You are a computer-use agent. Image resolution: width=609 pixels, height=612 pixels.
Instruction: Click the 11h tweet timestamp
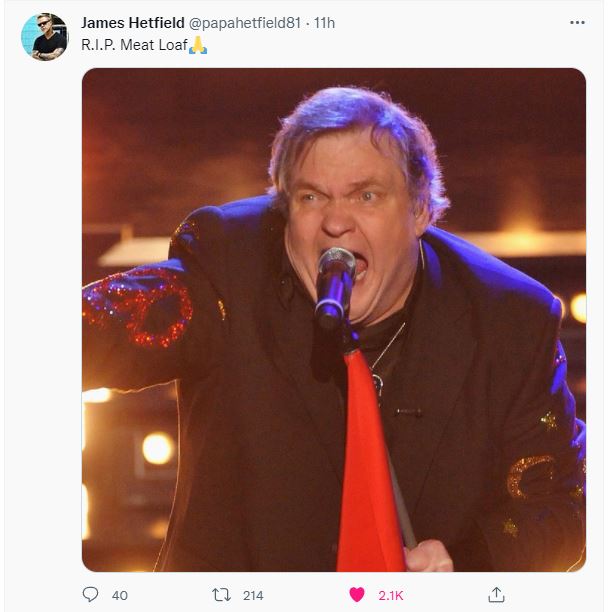click(x=324, y=23)
